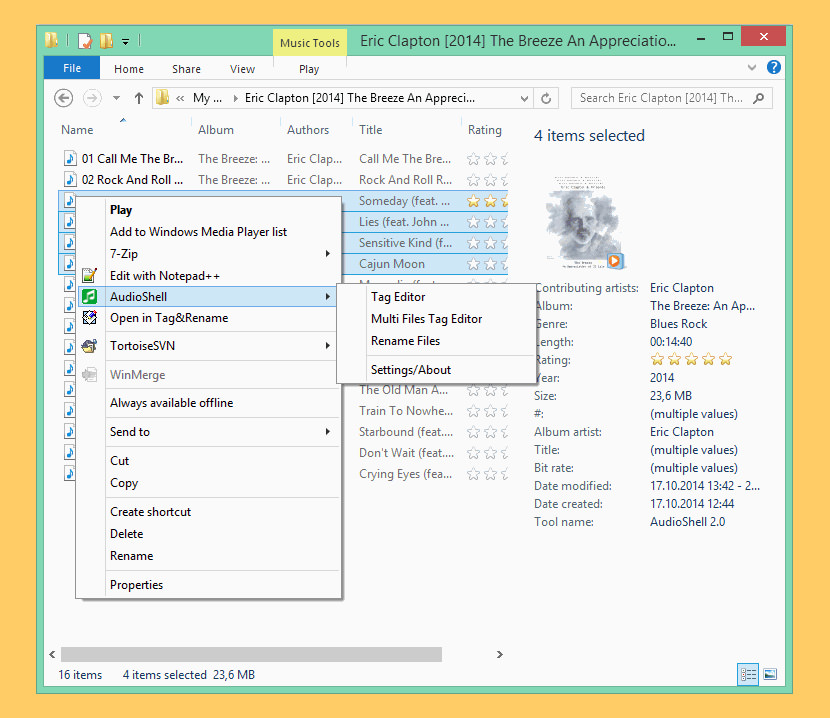This screenshot has width=830, height=718.
Task: Expand the address bar history dropdown
Action: (x=524, y=99)
